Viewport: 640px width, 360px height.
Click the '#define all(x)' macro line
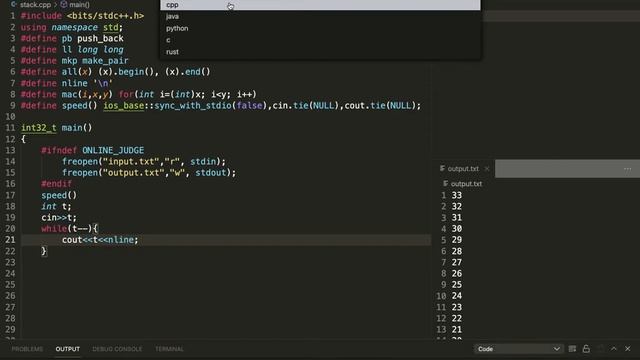click(116, 72)
